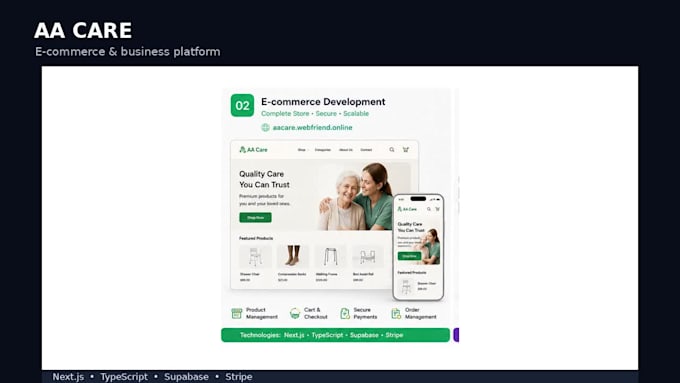Click the green Technologies banner

(335, 335)
